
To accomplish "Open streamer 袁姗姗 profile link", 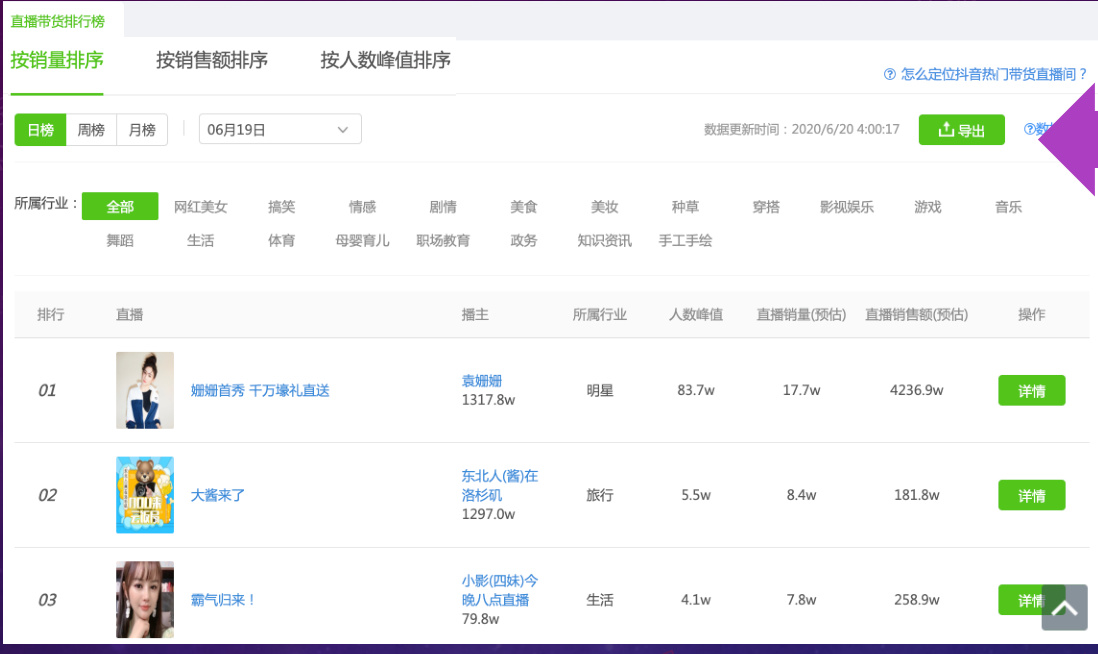I will (x=482, y=380).
